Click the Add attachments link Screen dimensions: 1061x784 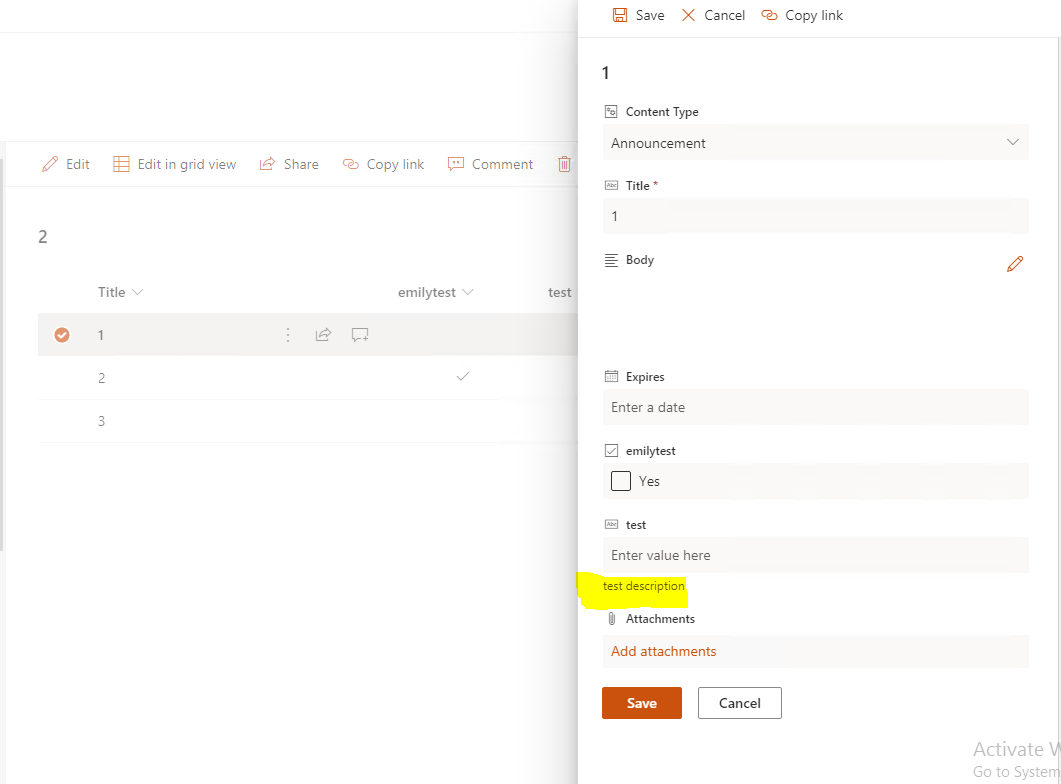tap(663, 651)
